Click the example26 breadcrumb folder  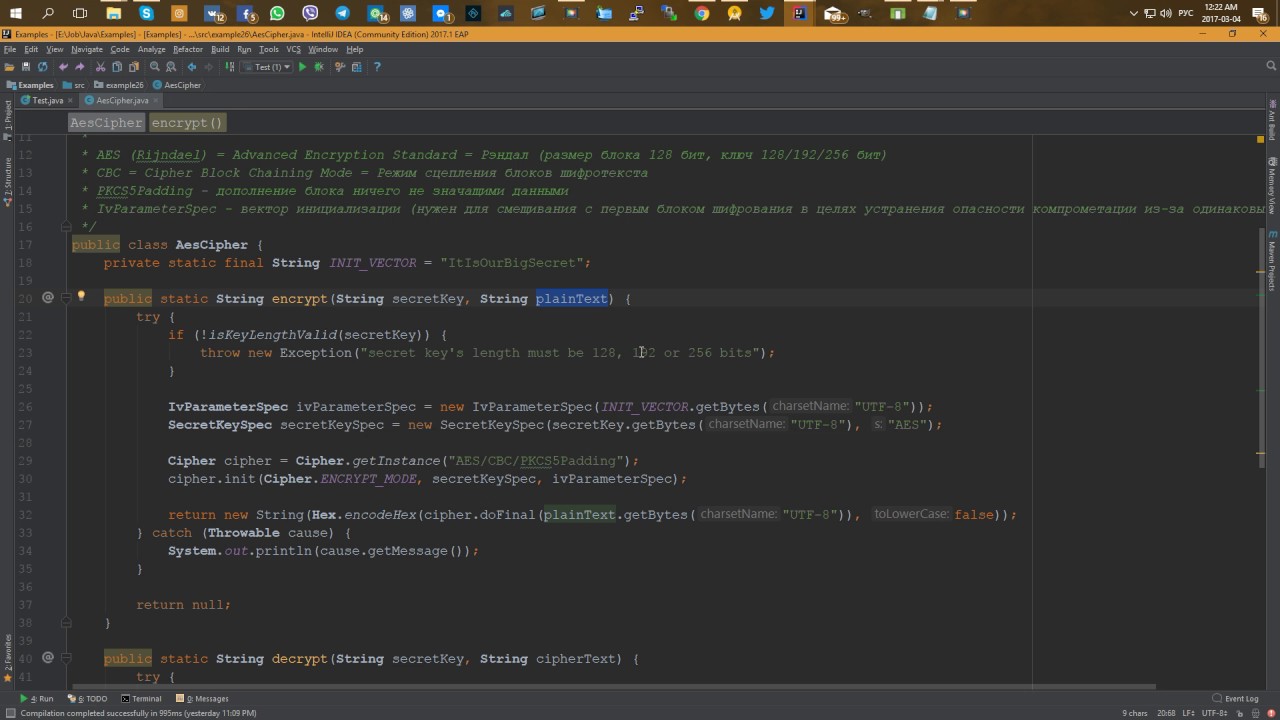(120, 85)
